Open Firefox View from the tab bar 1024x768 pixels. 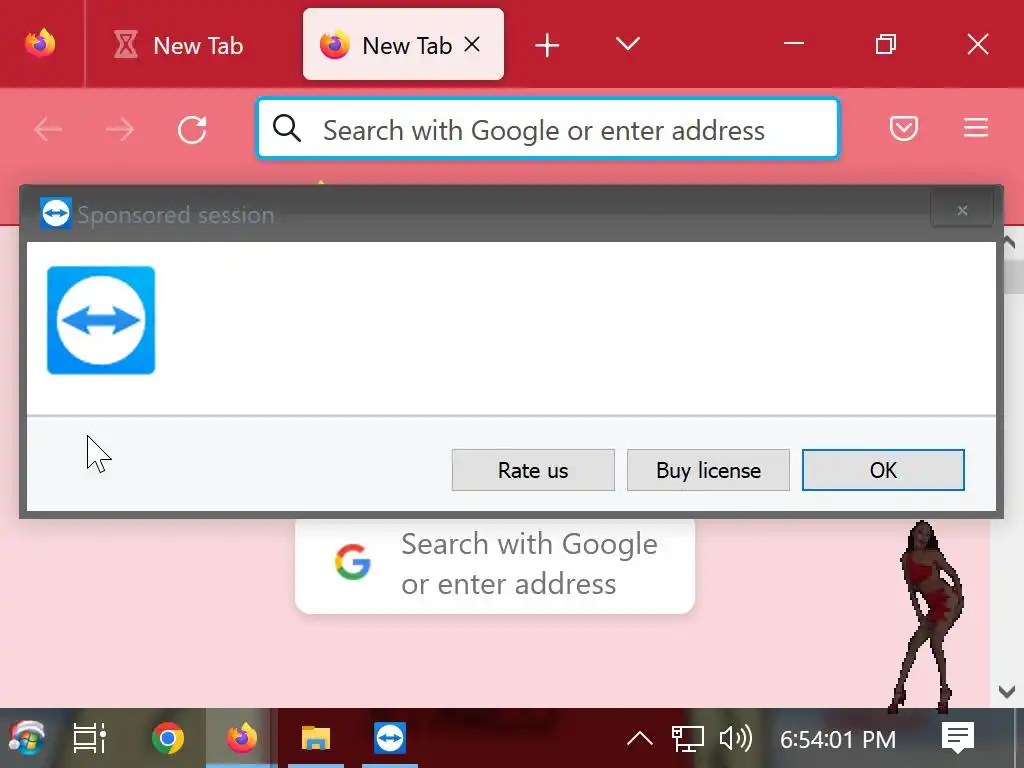[x=40, y=44]
